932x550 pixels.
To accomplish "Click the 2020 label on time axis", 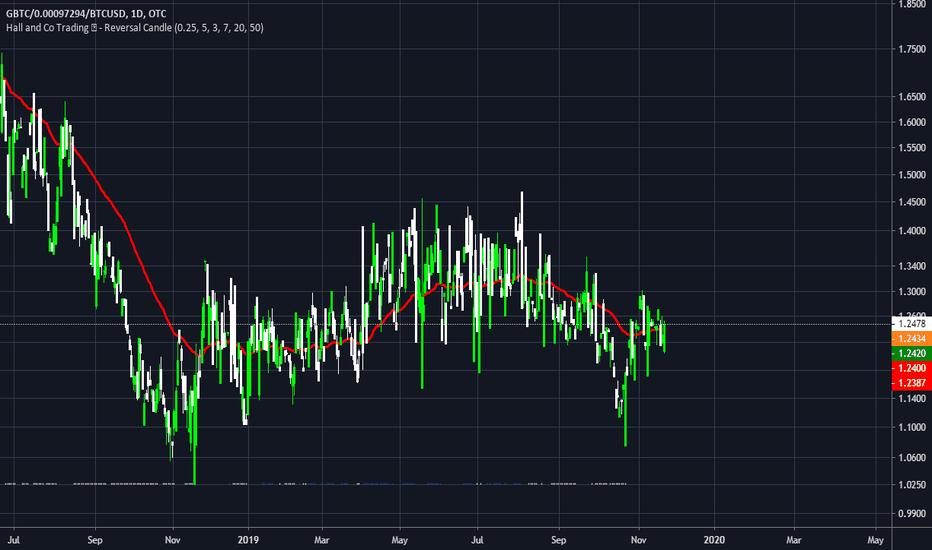I will pos(714,540).
